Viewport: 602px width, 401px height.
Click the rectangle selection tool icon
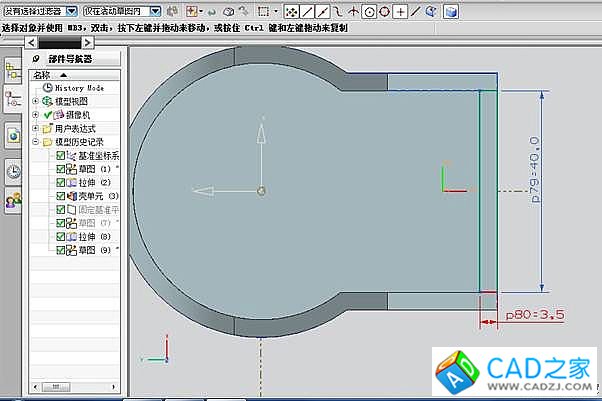click(x=264, y=12)
